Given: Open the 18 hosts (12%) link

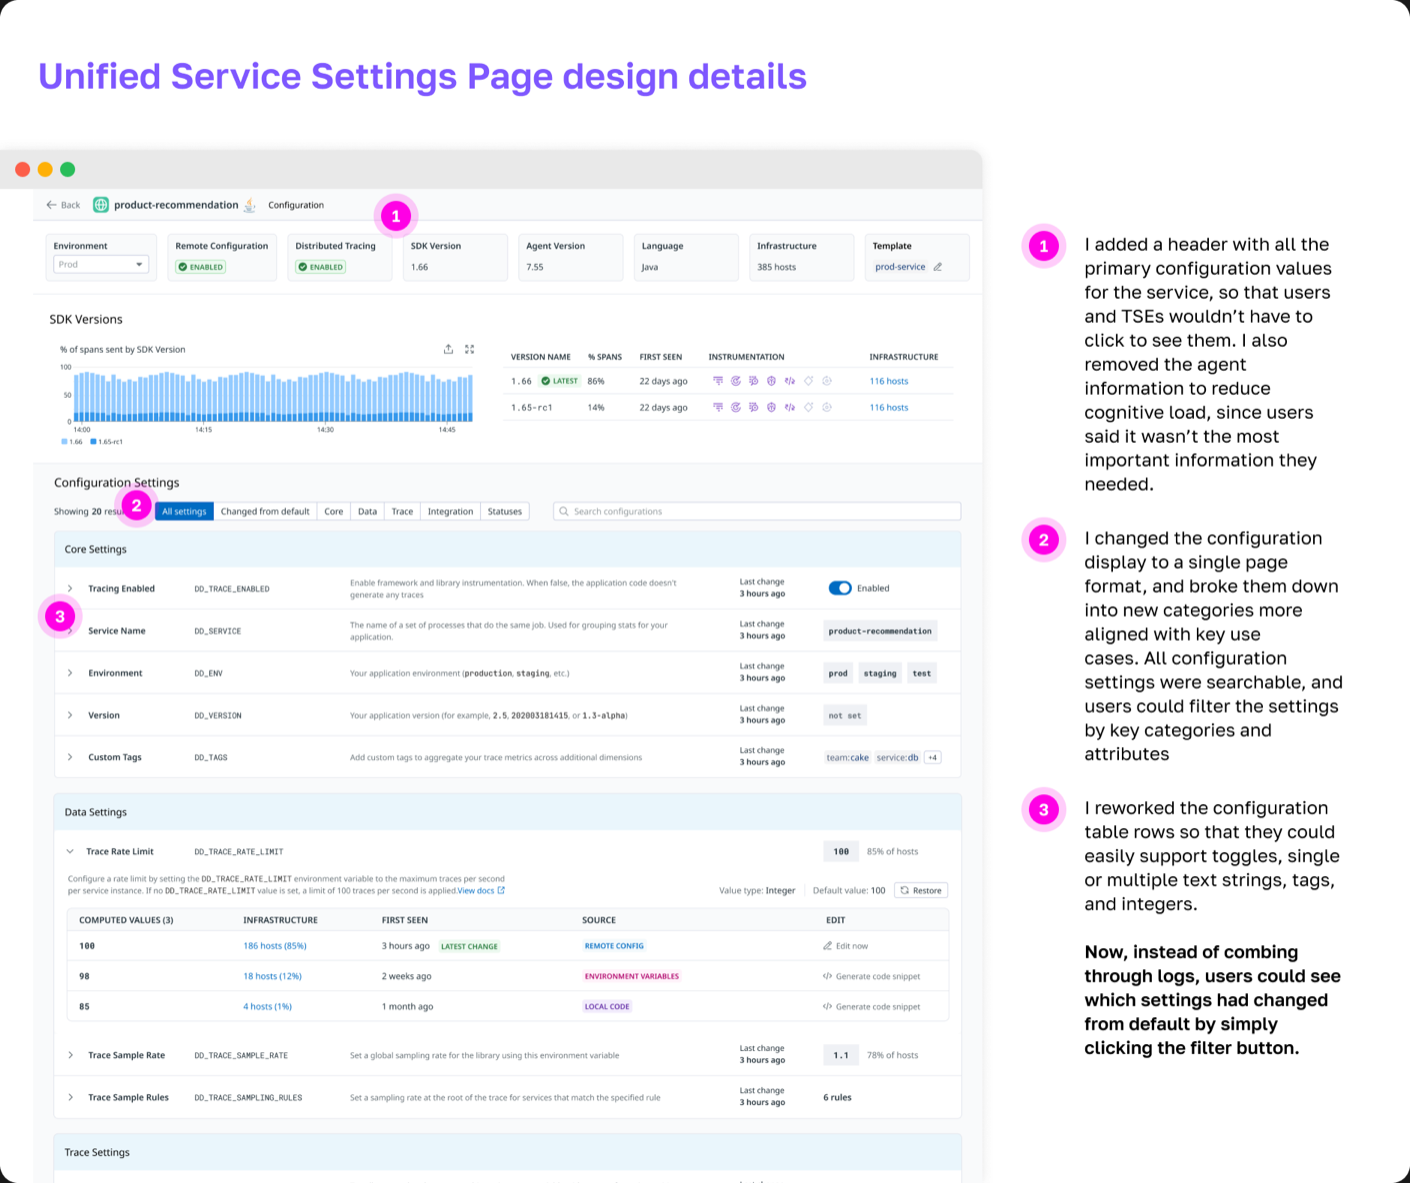Looking at the screenshot, I should tap(272, 976).
